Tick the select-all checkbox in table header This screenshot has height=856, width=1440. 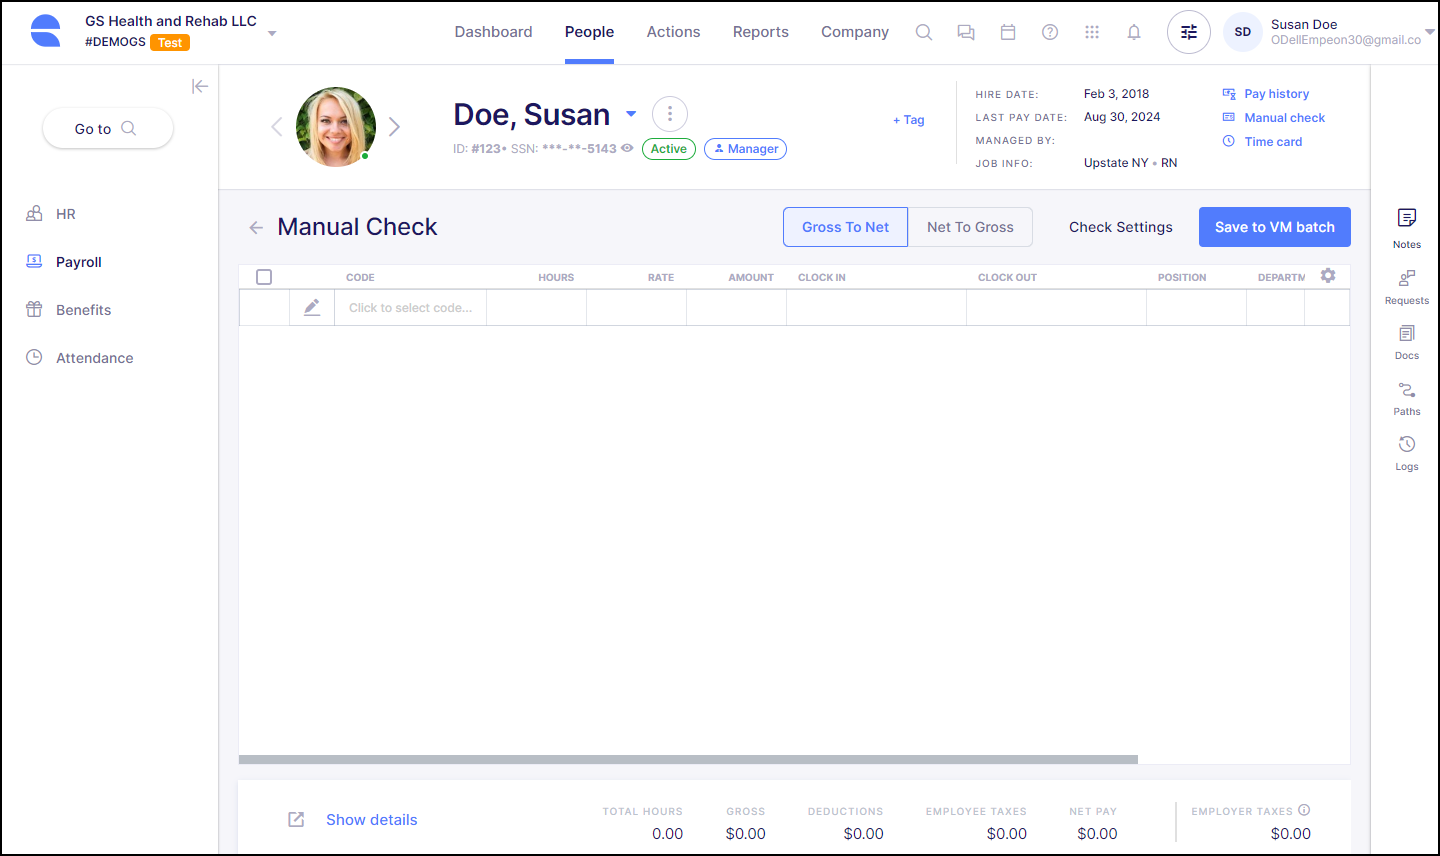click(x=264, y=277)
